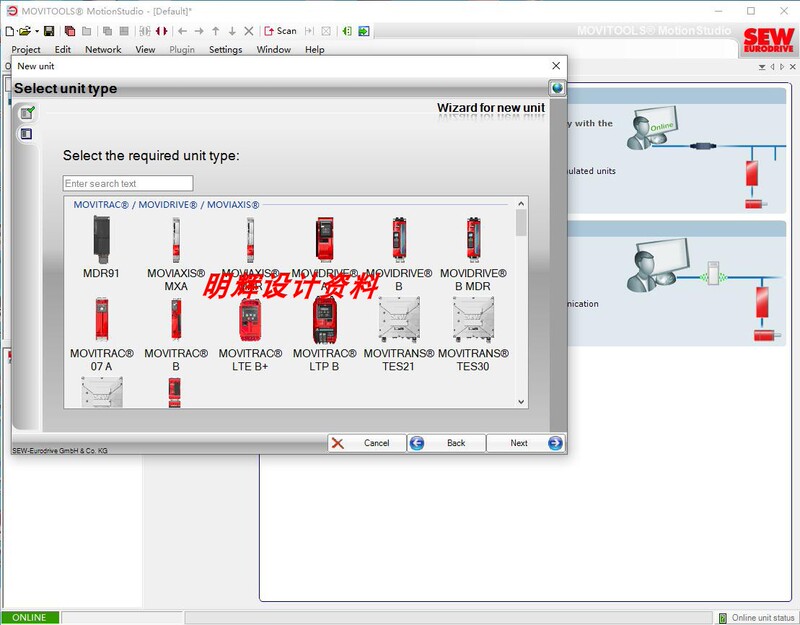Select the MDR91 unit type
This screenshot has width=800, height=625.
101,247
